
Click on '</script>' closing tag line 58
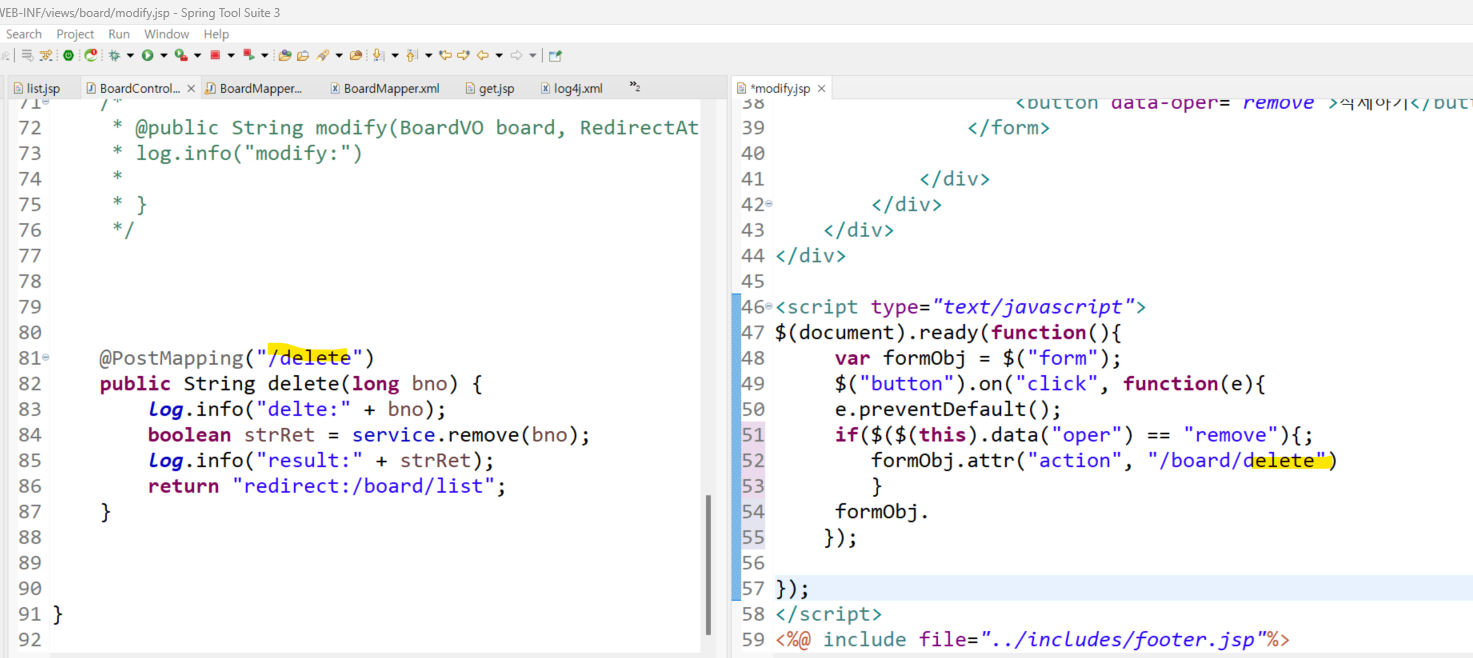tap(828, 614)
